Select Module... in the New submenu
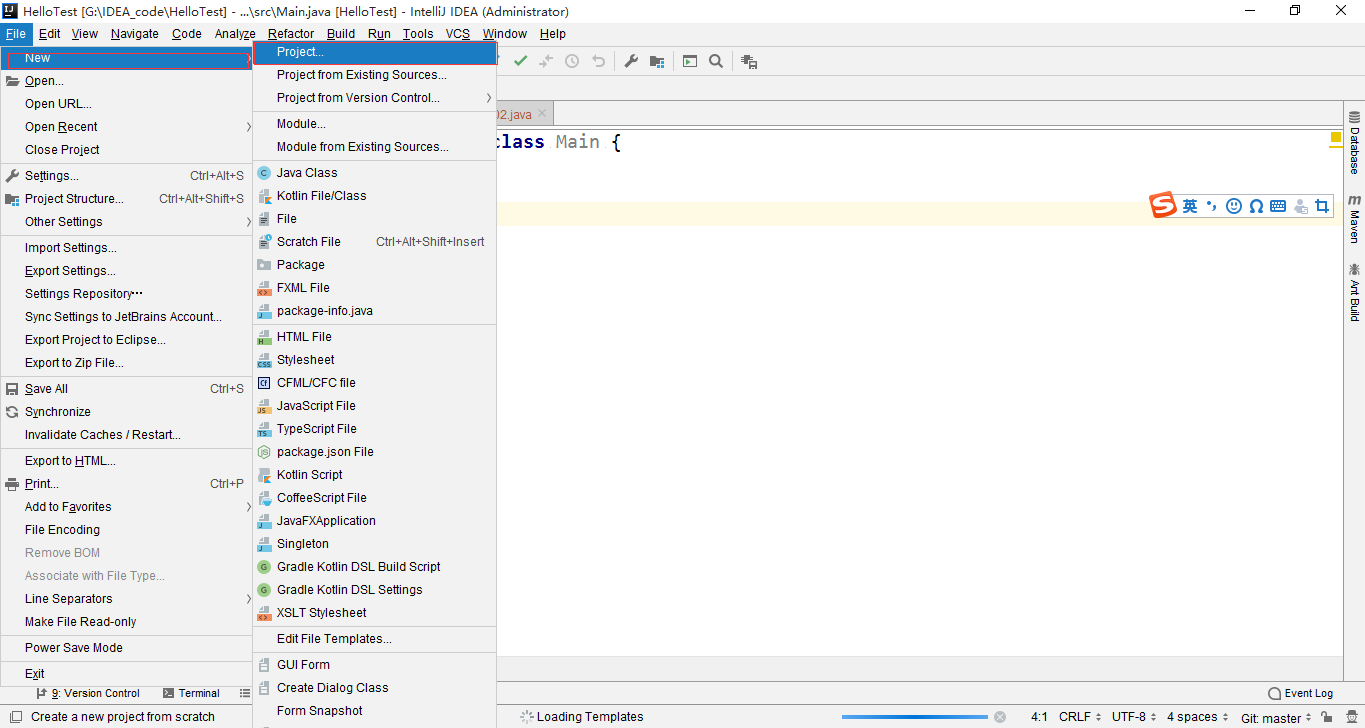Image resolution: width=1365 pixels, height=728 pixels. pos(375,124)
